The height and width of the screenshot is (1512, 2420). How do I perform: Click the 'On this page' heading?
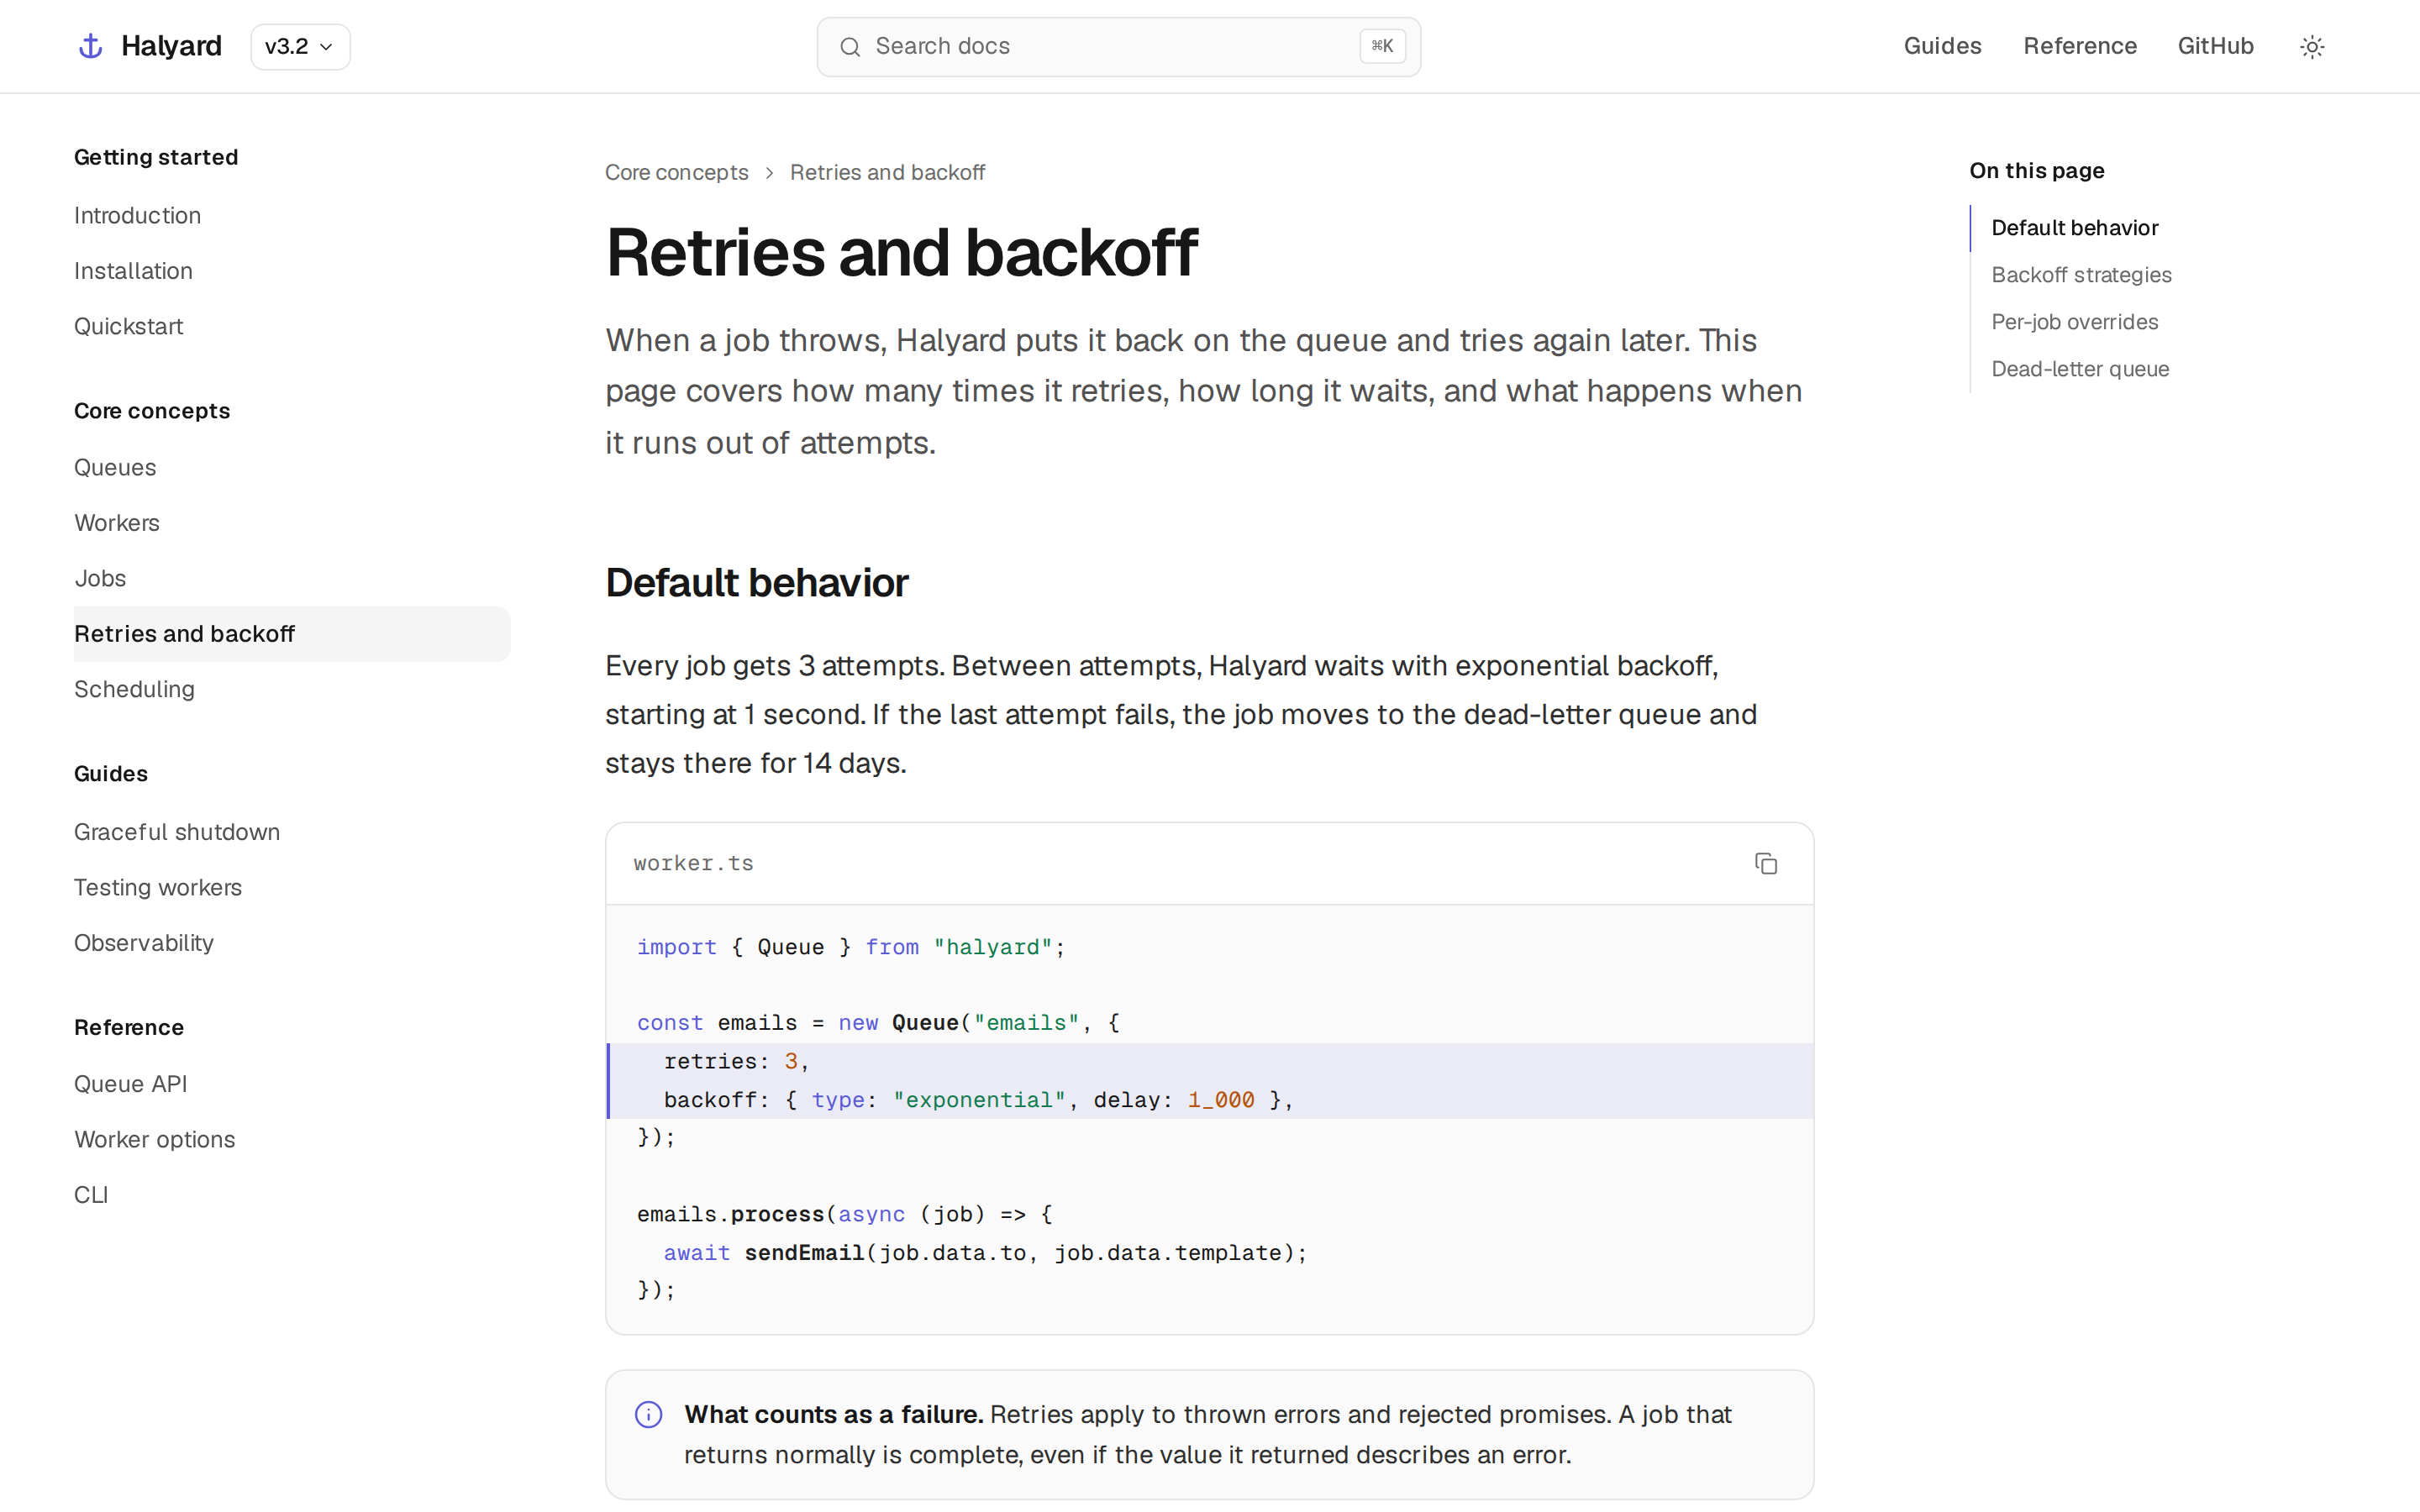click(x=2036, y=171)
